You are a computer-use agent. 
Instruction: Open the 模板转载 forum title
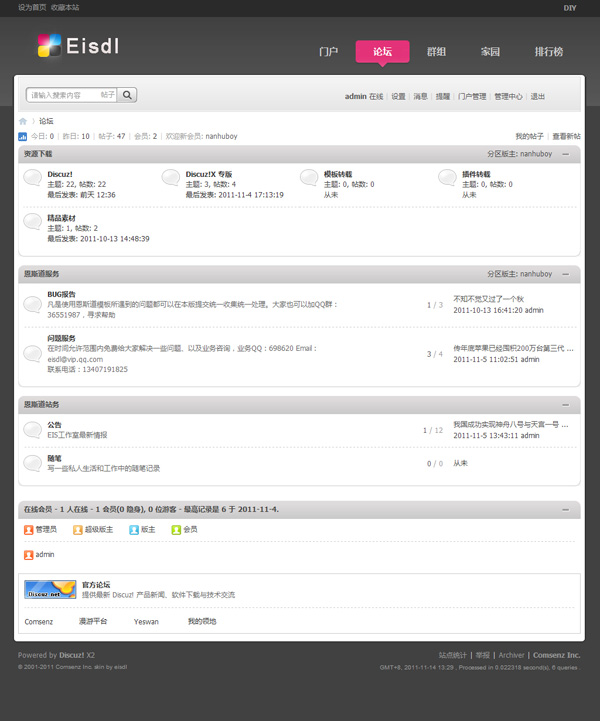click(x=338, y=174)
